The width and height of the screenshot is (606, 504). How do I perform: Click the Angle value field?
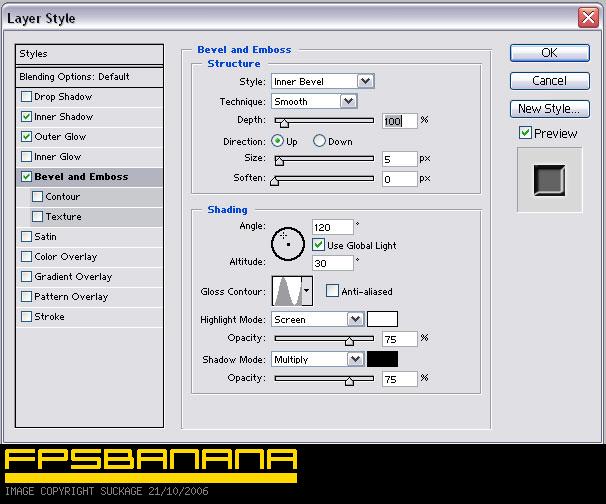(x=333, y=227)
